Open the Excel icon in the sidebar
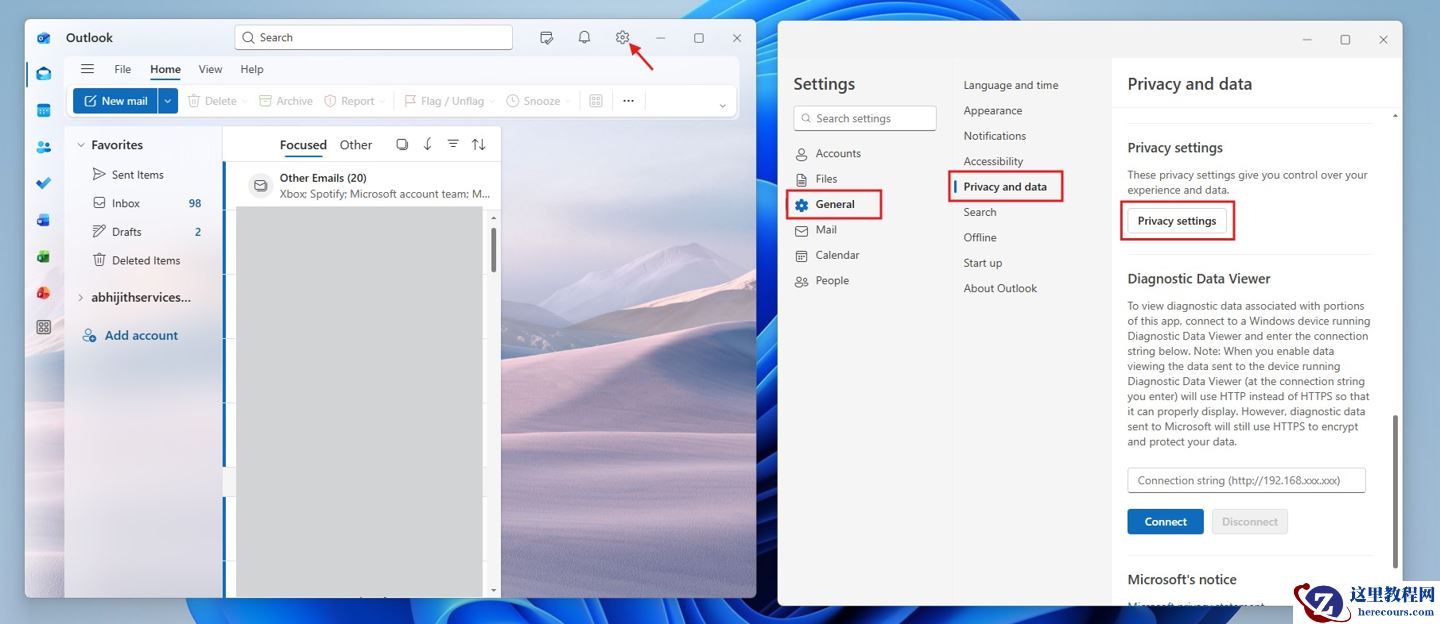The image size is (1440, 624). click(42, 255)
